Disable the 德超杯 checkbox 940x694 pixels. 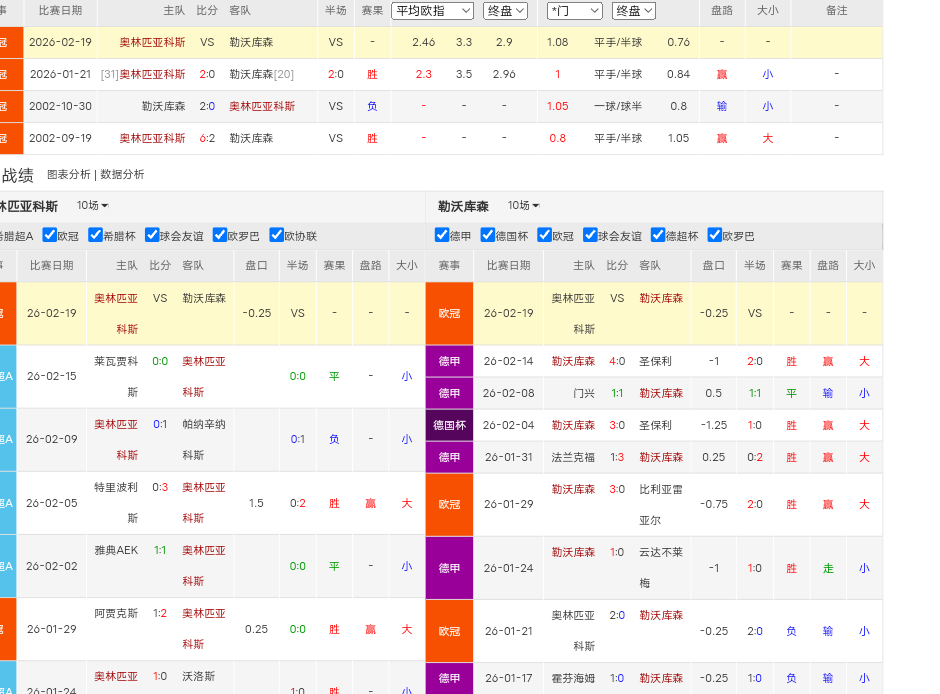tap(658, 235)
